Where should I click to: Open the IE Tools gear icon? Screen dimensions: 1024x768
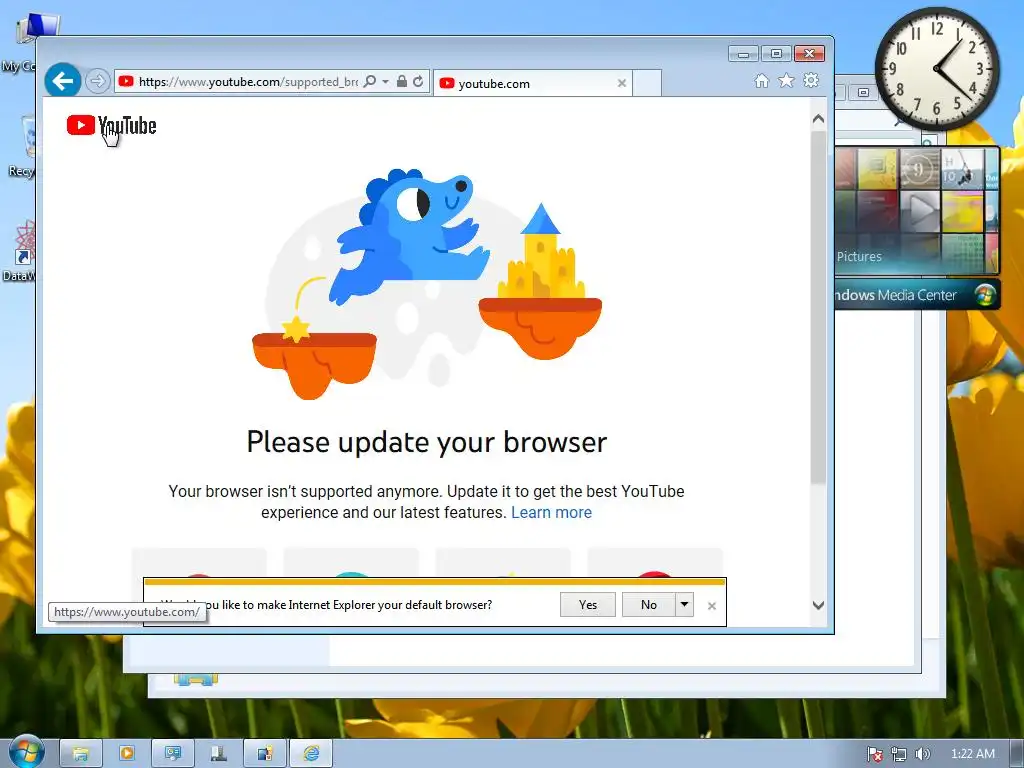click(811, 80)
